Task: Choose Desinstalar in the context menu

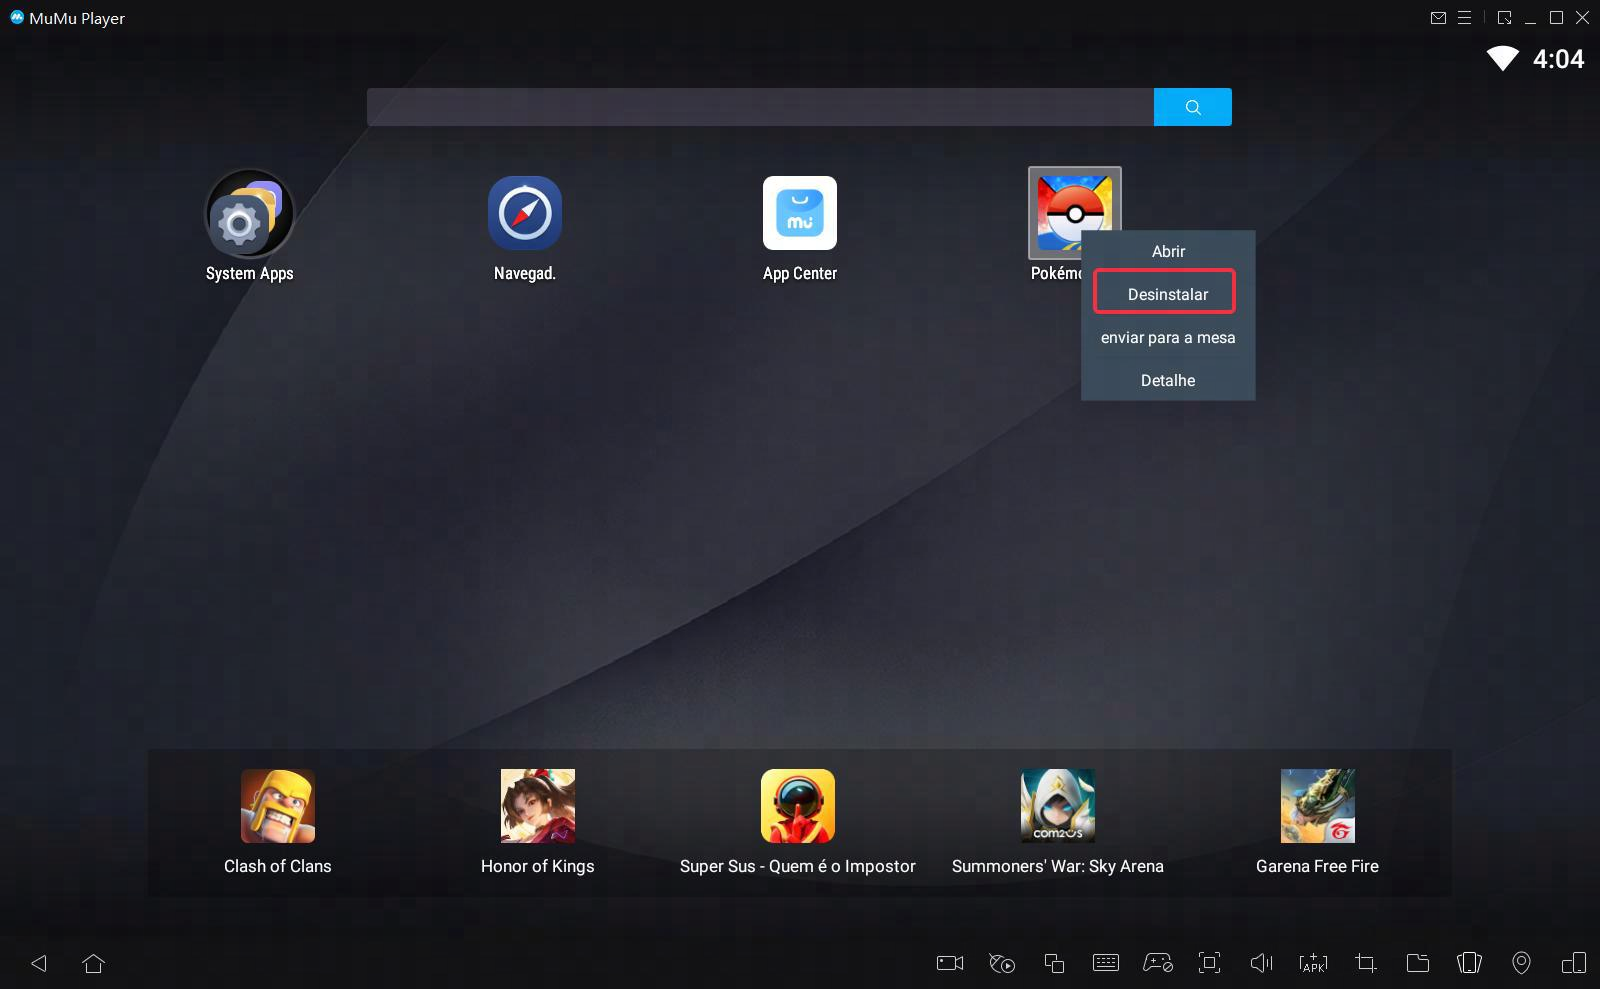Action: (1168, 294)
